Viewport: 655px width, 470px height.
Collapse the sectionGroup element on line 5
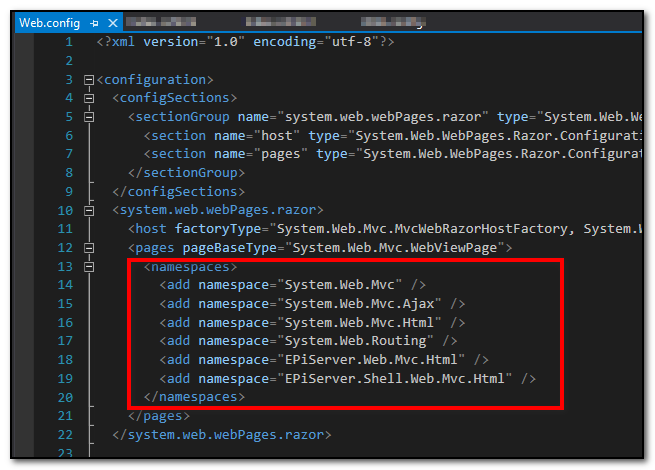click(x=90, y=117)
